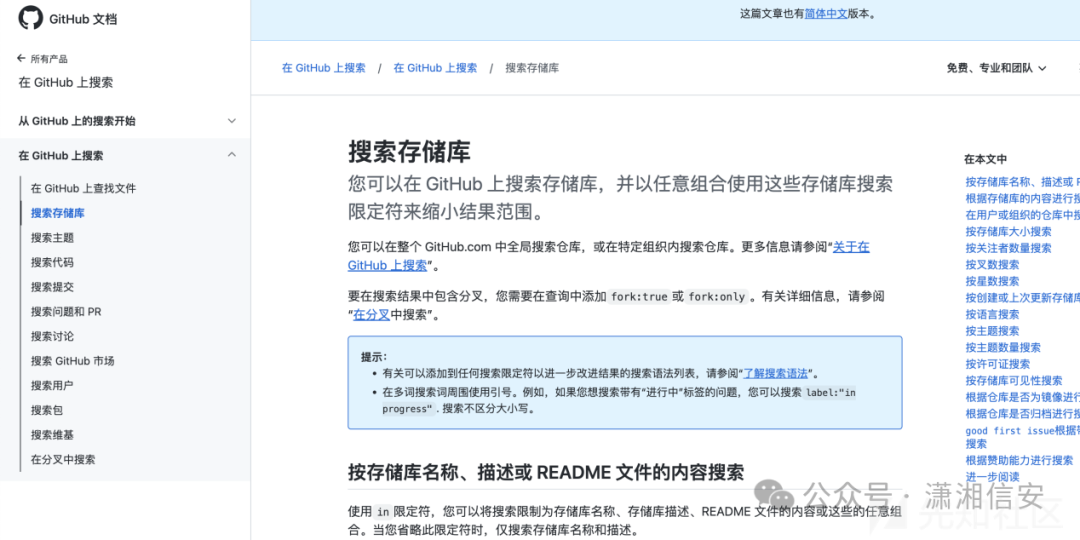1080x540 pixels.
Task: Click the GitHub Octocat logo icon
Action: click(30, 18)
